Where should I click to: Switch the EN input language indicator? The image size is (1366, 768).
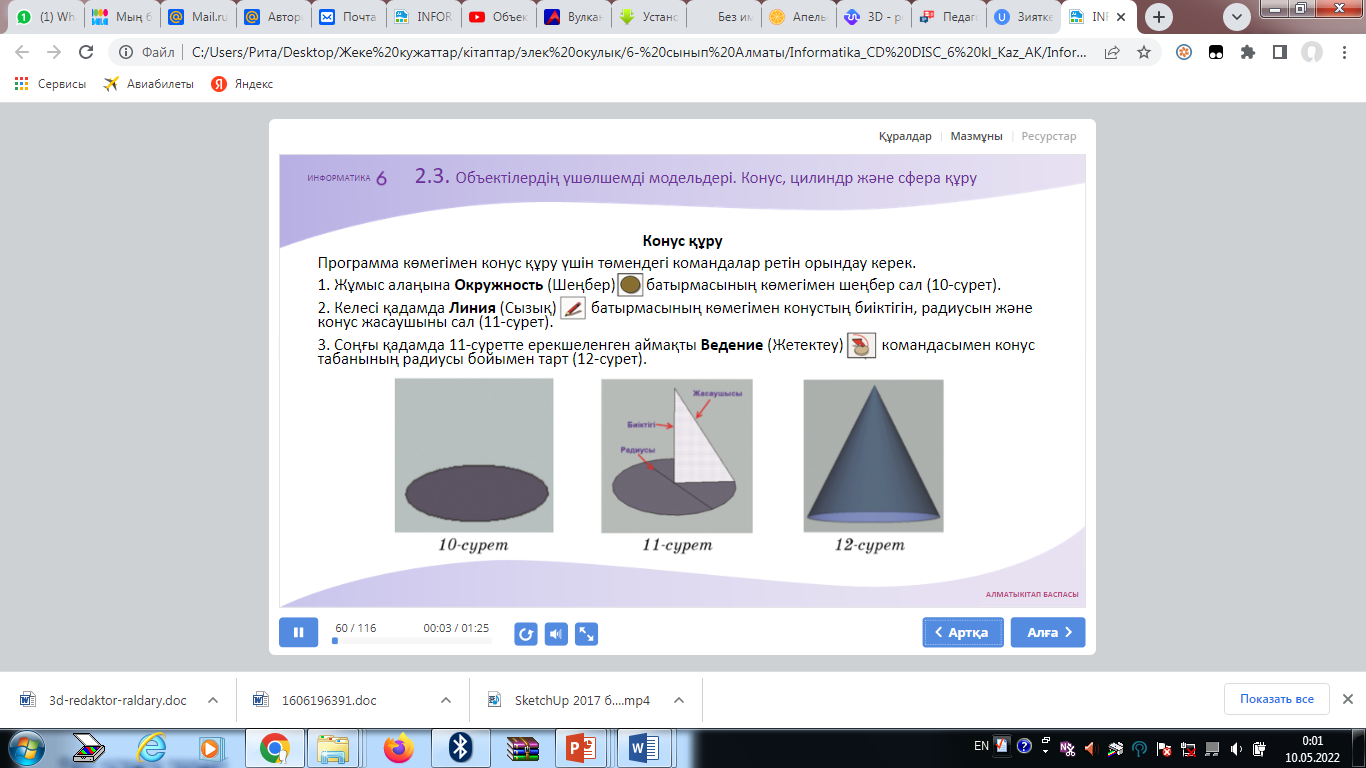(982, 746)
